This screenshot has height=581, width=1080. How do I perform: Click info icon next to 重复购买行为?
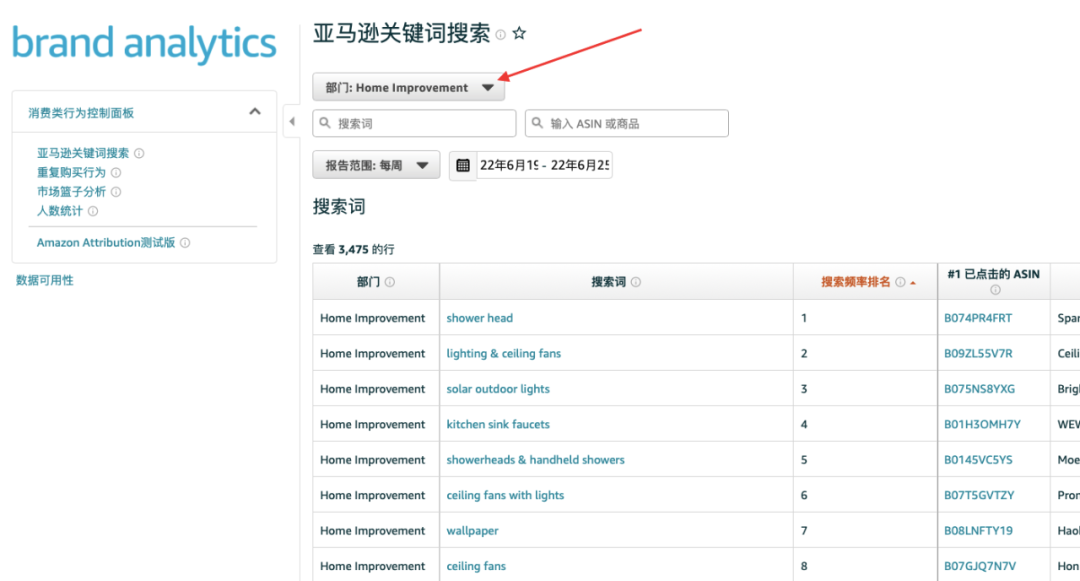tap(116, 173)
